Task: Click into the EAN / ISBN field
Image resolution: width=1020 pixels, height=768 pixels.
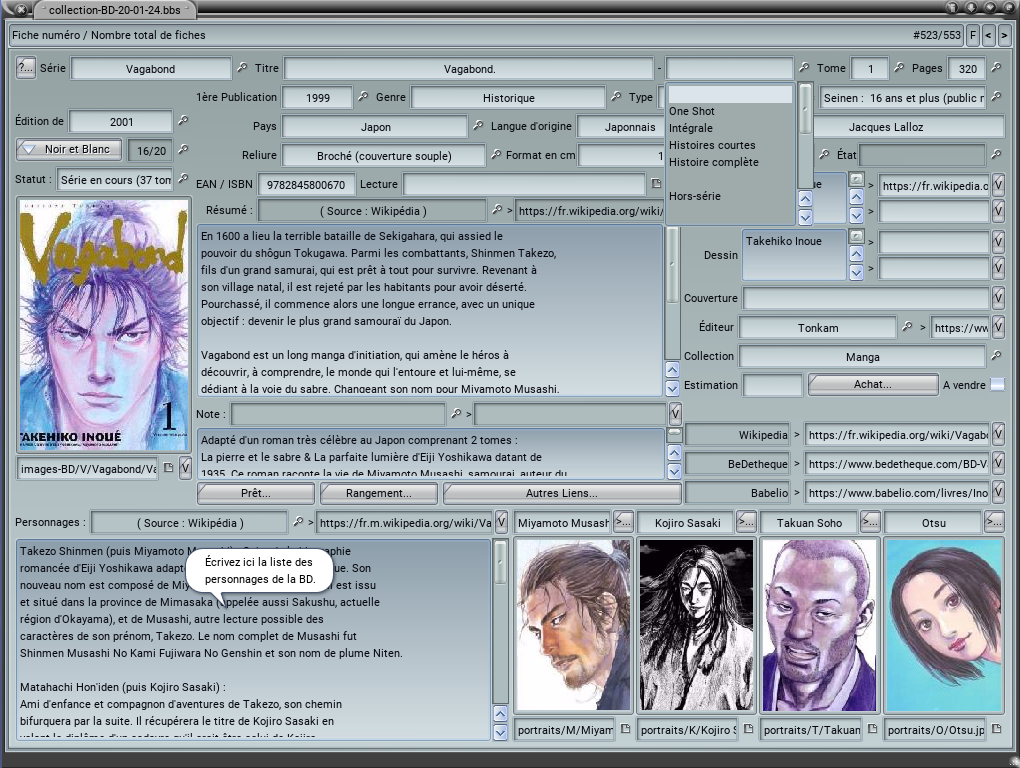Action: tap(306, 185)
